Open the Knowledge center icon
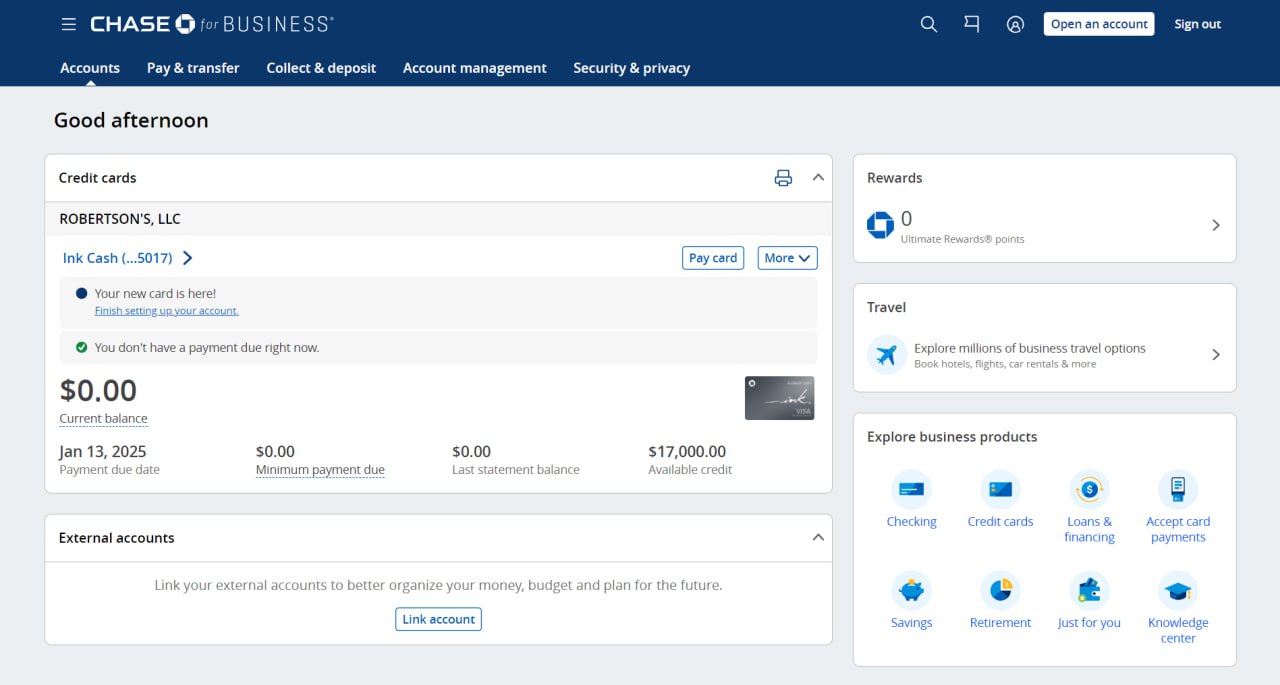 coord(1177,591)
